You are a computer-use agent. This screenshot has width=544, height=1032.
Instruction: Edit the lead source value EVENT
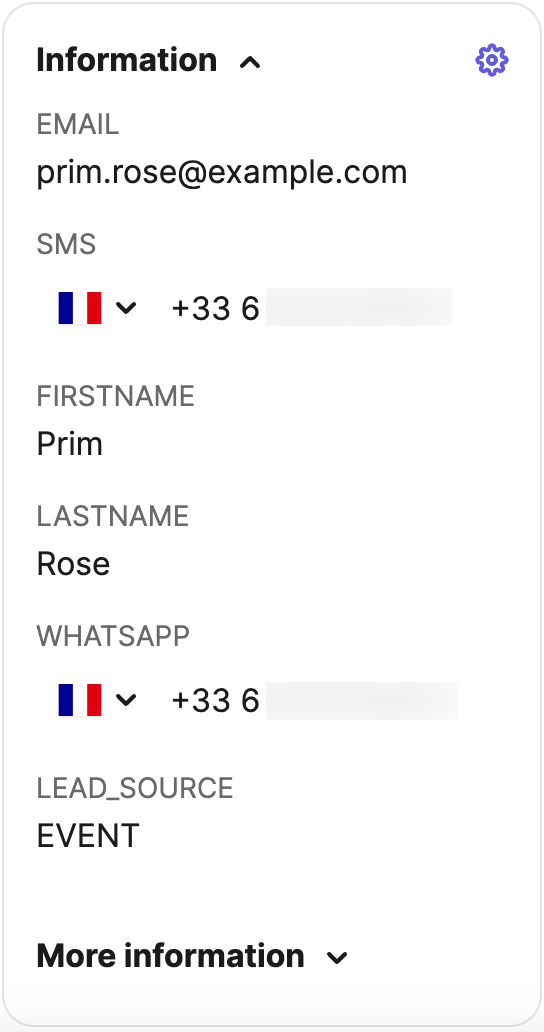point(87,836)
